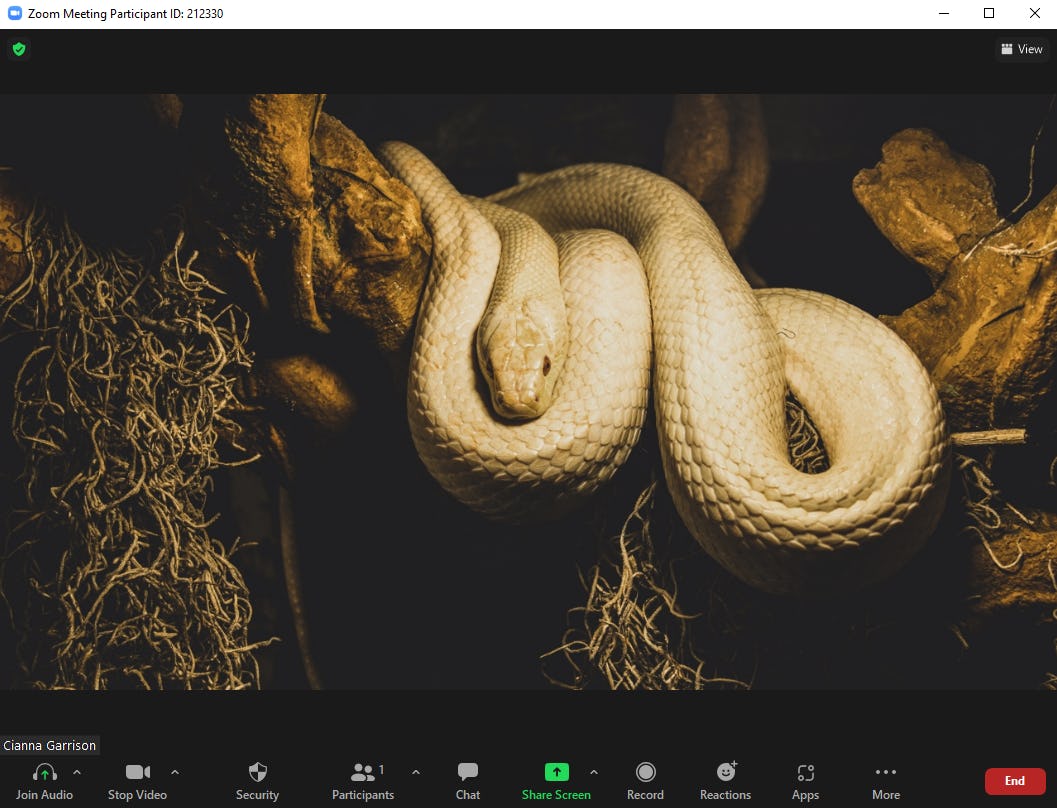Screen dimensions: 1057x808
Task: Start sharing with Share Screen
Action: [x=556, y=772]
